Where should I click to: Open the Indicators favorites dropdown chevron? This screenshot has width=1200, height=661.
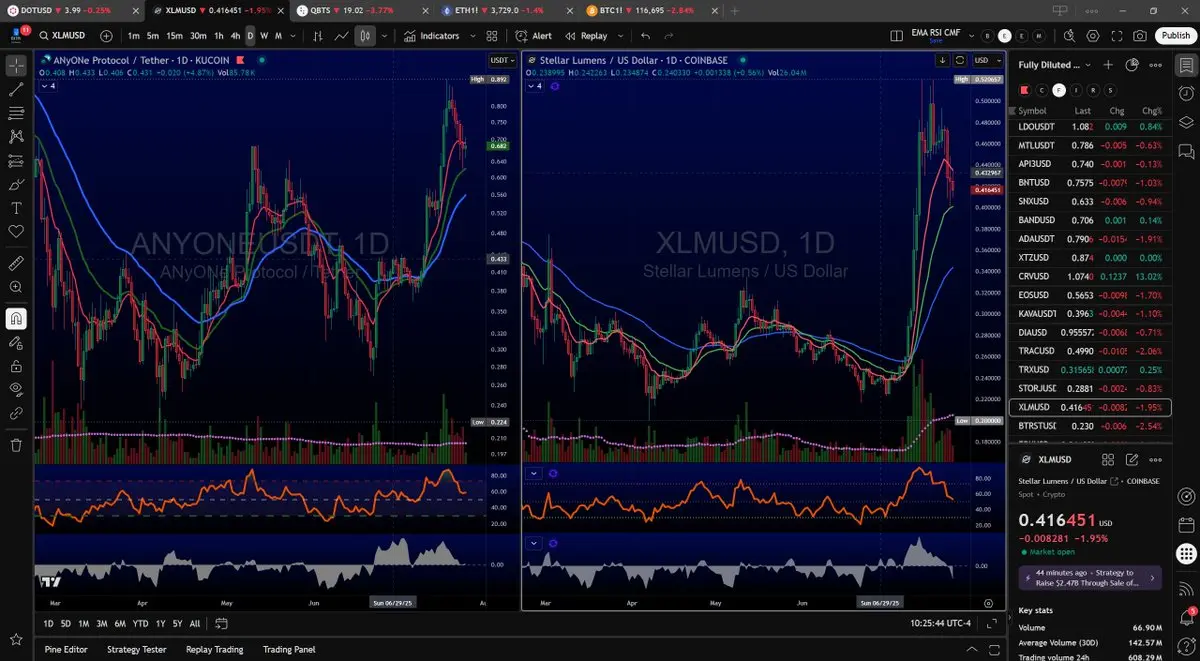click(473, 35)
